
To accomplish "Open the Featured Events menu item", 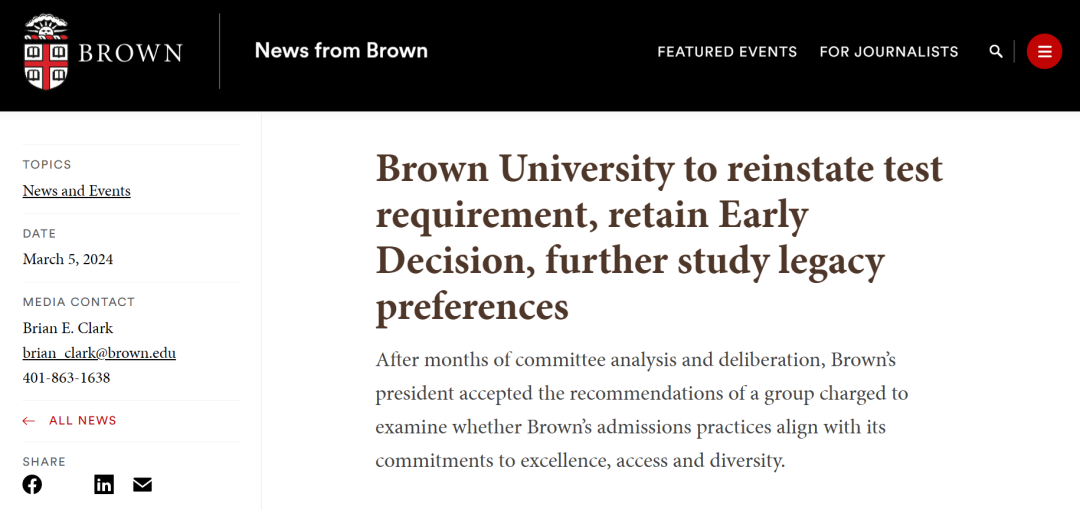I will [x=727, y=52].
